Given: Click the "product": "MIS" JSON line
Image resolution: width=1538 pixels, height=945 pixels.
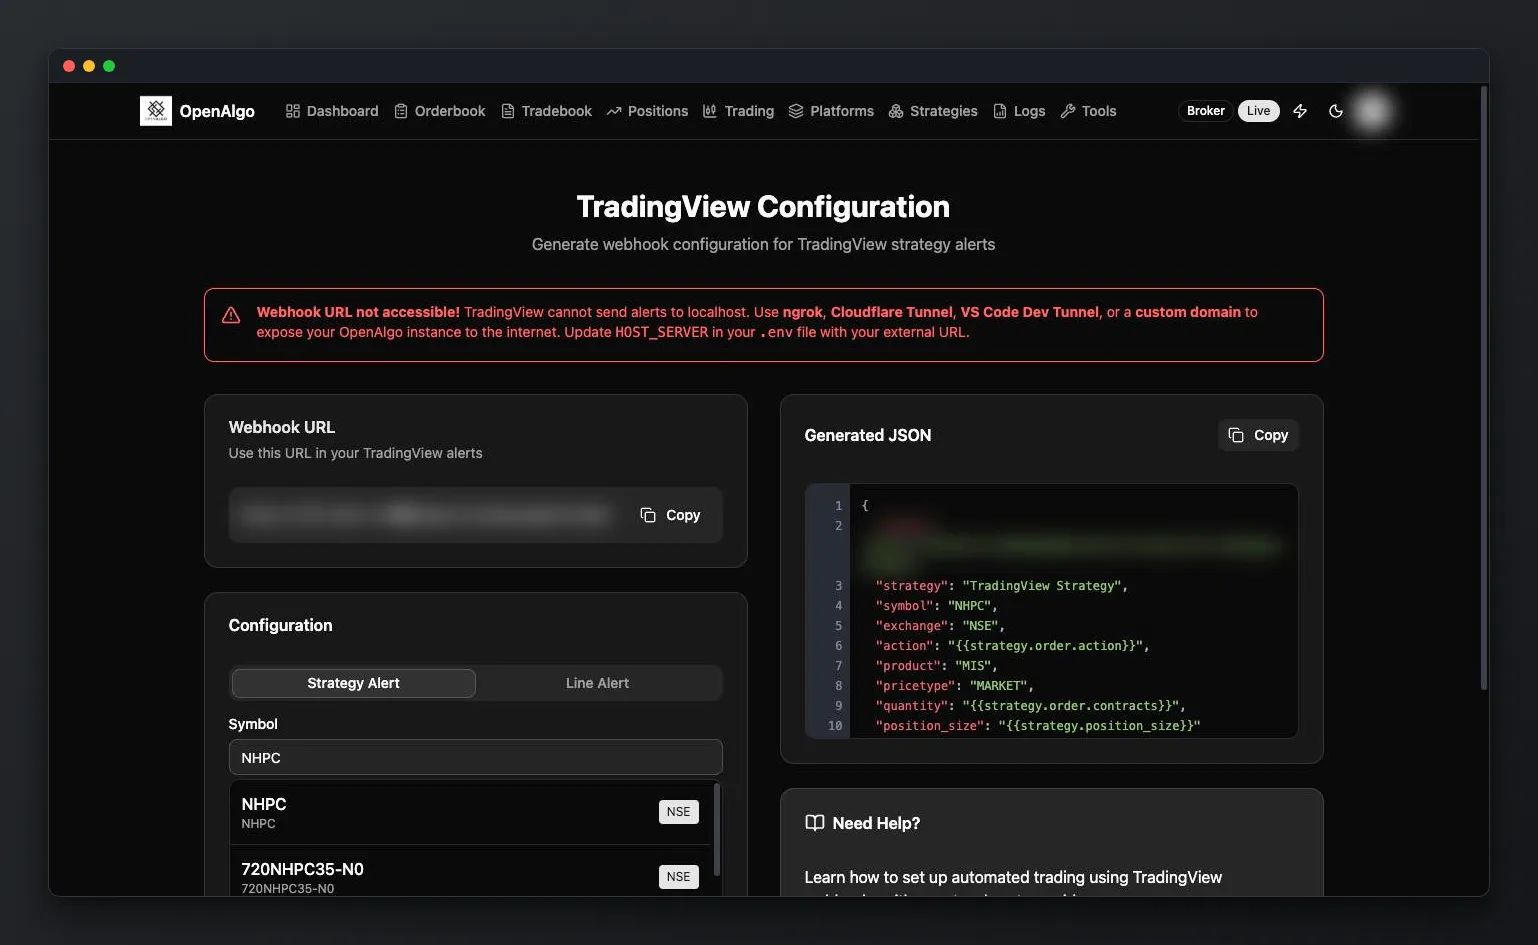Looking at the screenshot, I should [x=936, y=666].
